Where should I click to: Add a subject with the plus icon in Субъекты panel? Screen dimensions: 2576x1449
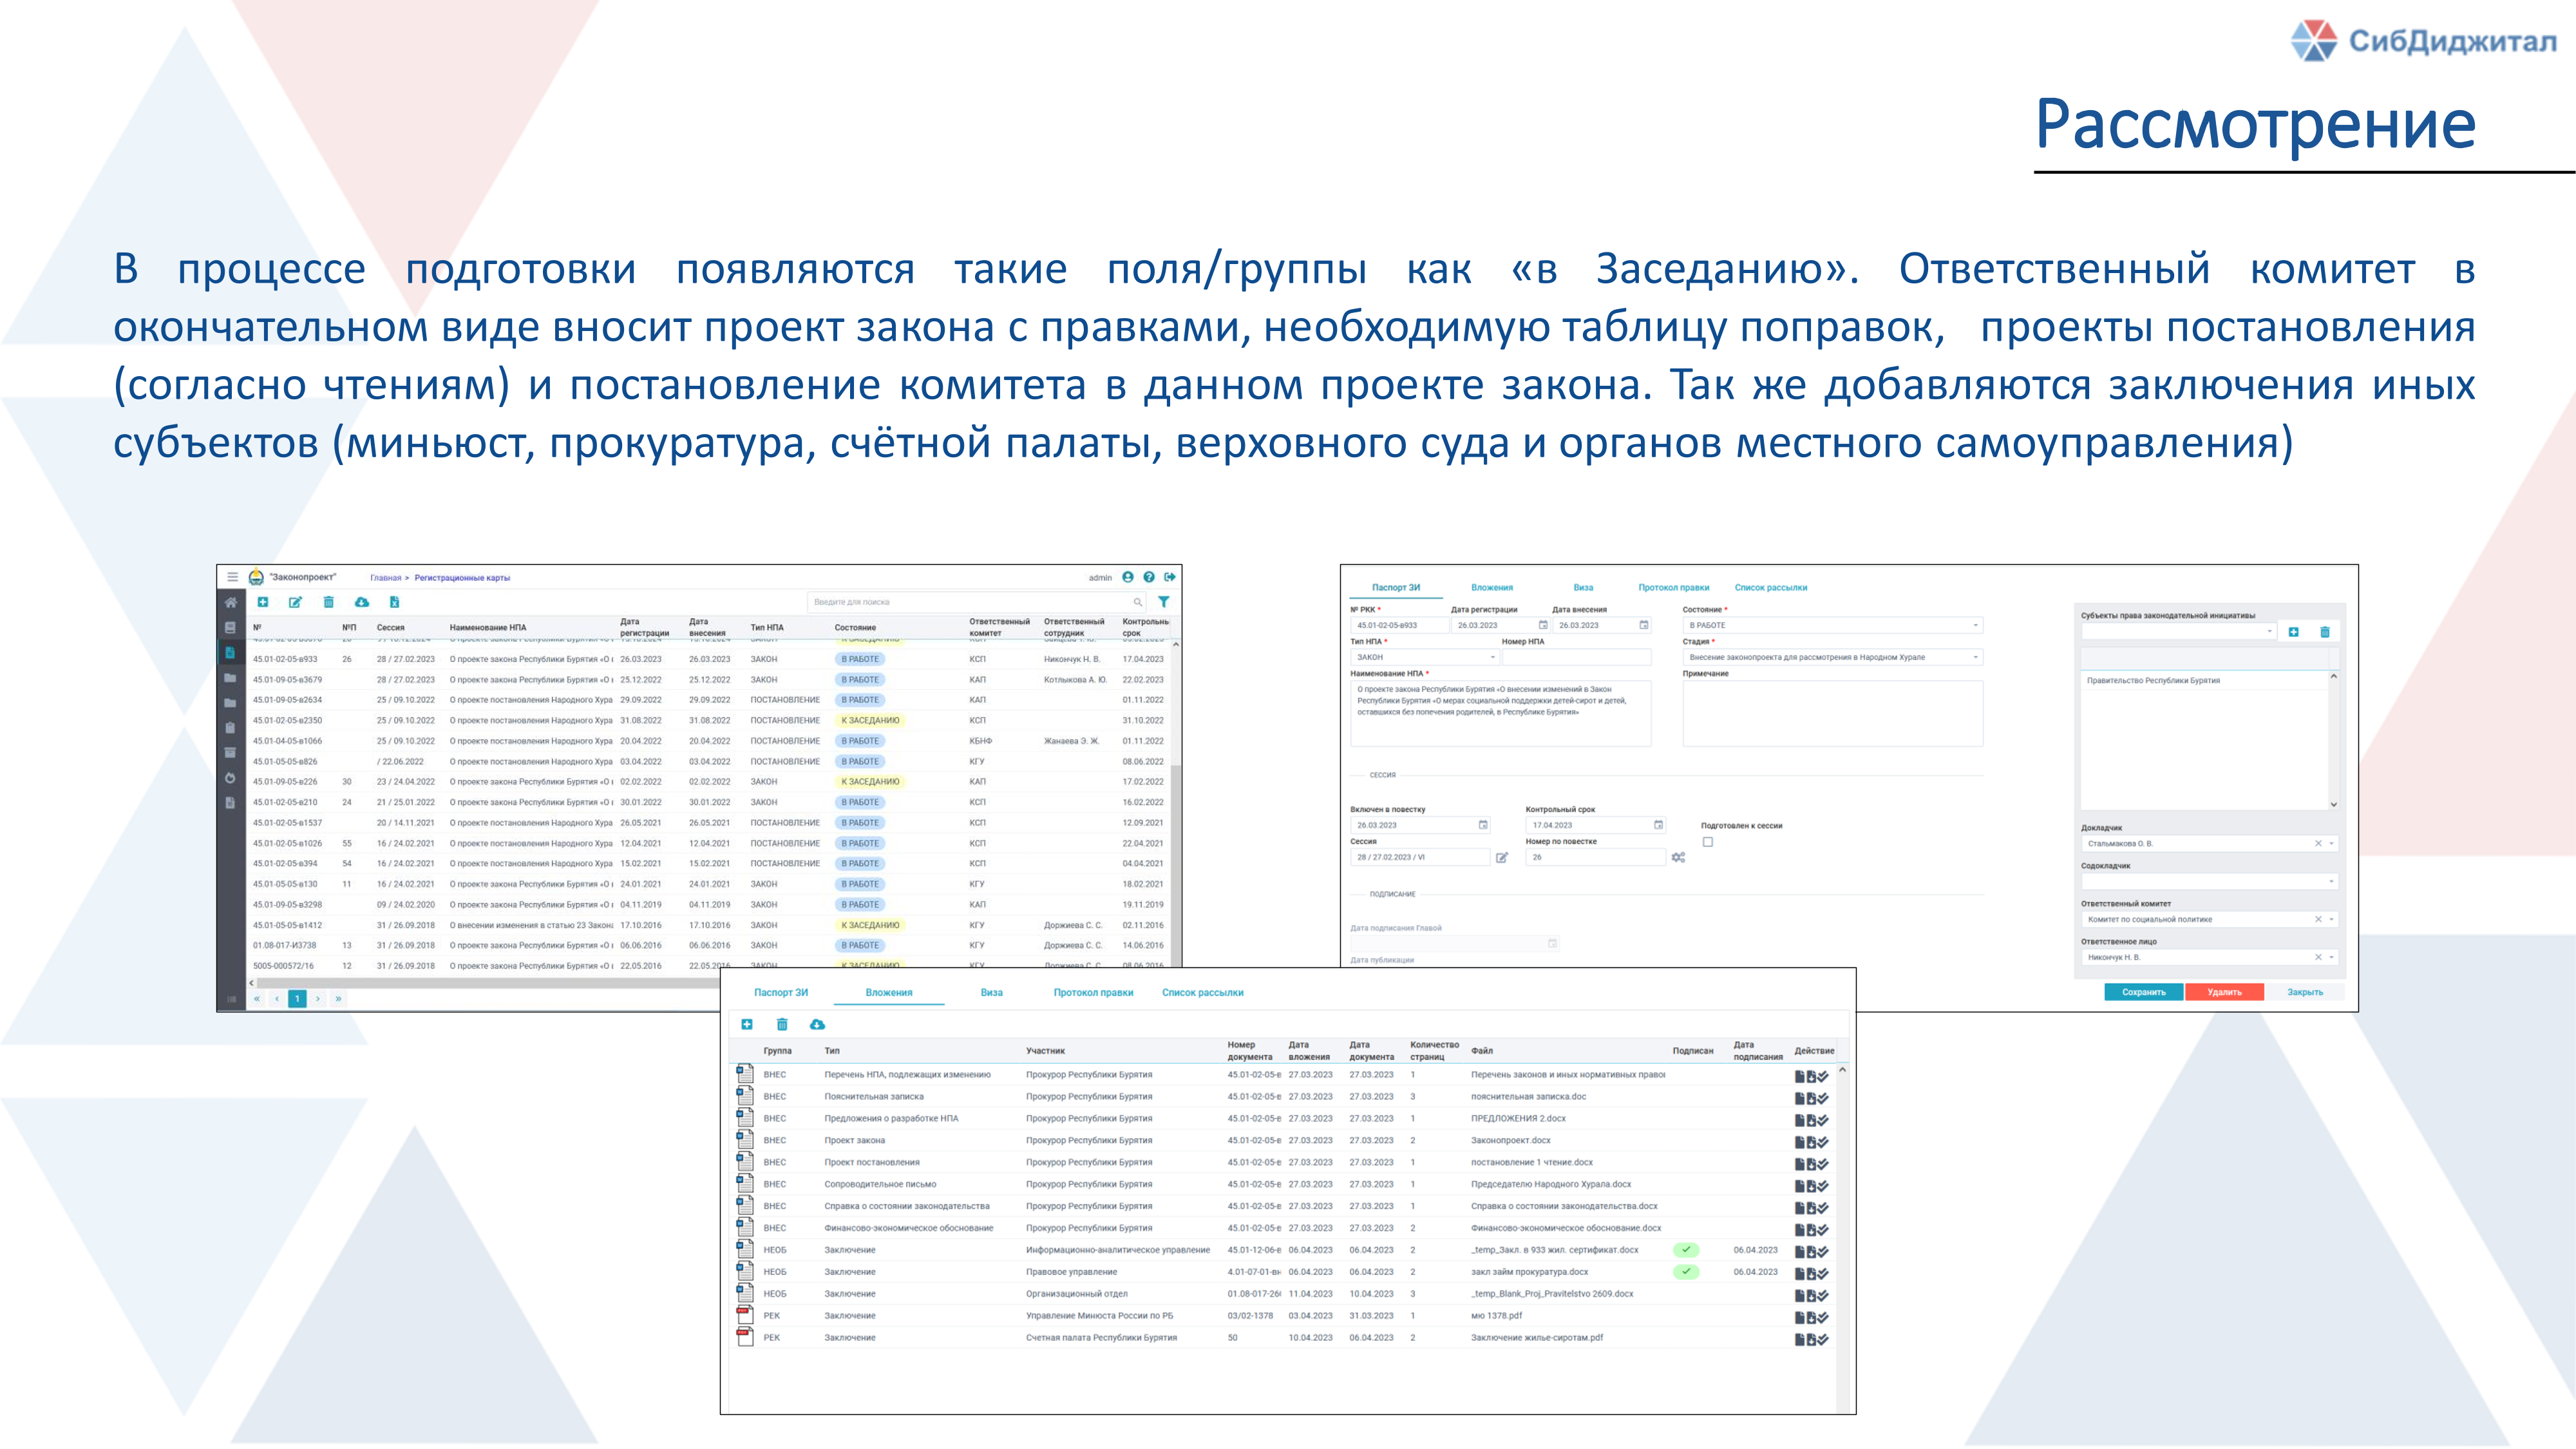2293,632
